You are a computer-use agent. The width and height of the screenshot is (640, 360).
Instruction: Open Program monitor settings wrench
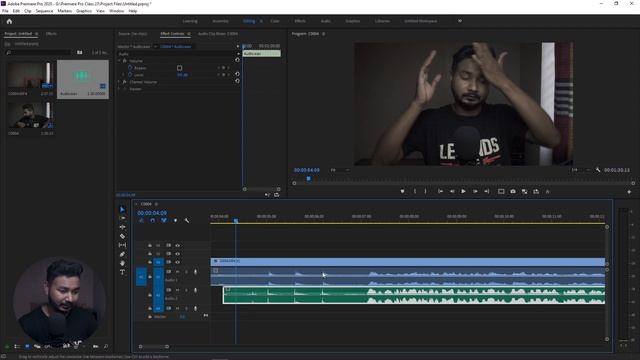(598, 170)
